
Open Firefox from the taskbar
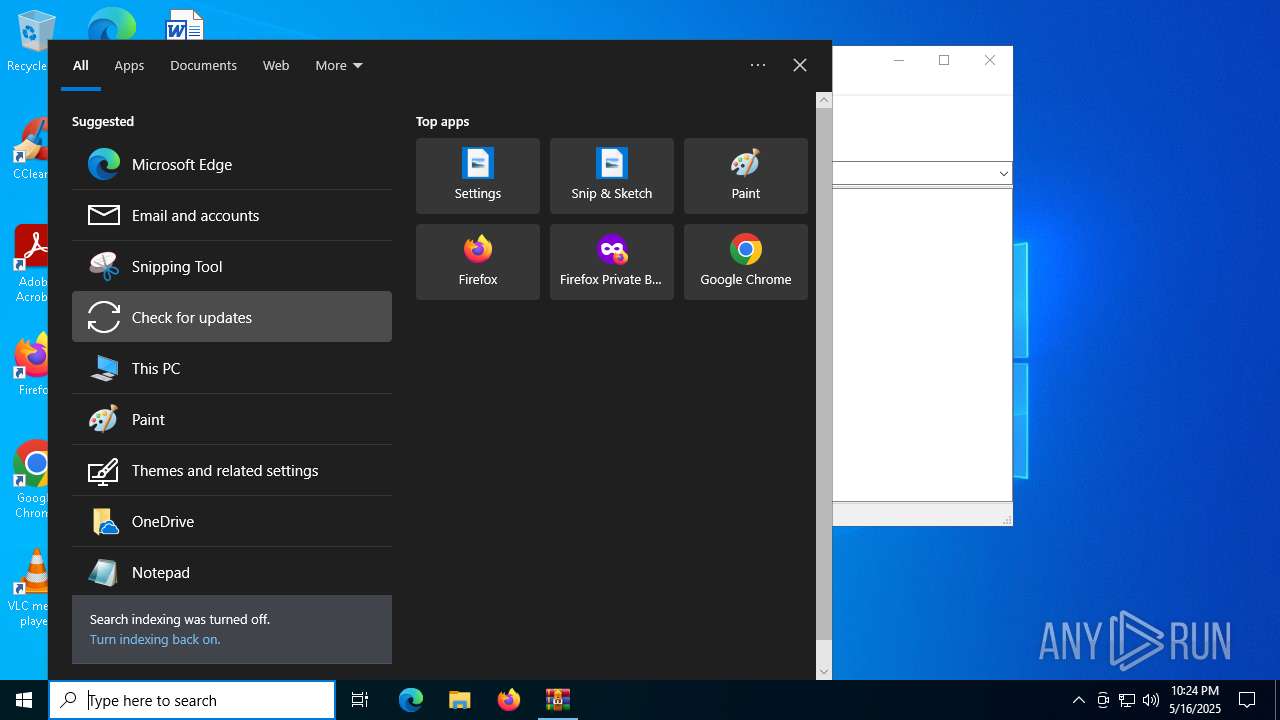click(x=509, y=700)
